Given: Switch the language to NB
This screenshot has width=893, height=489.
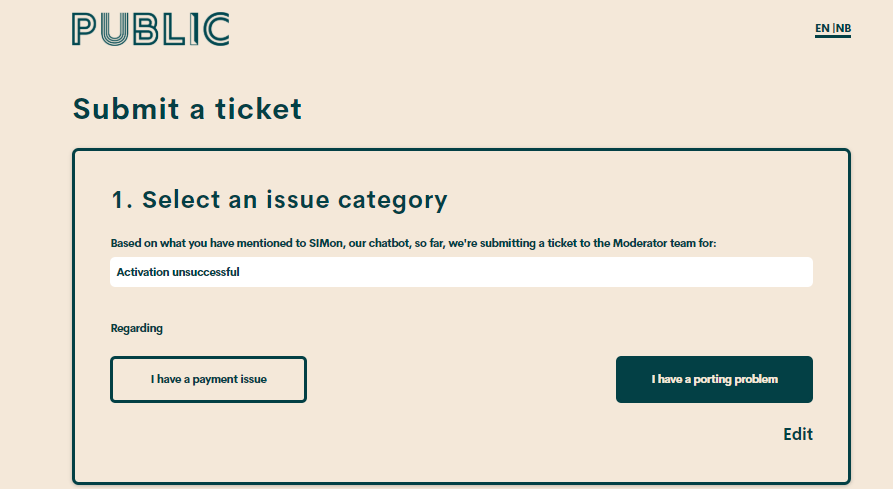Looking at the screenshot, I should click(843, 28).
